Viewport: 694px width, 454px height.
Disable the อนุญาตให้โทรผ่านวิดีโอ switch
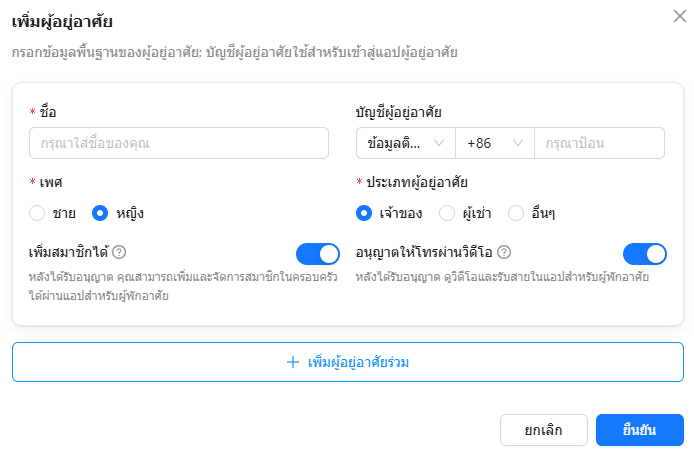click(x=644, y=254)
